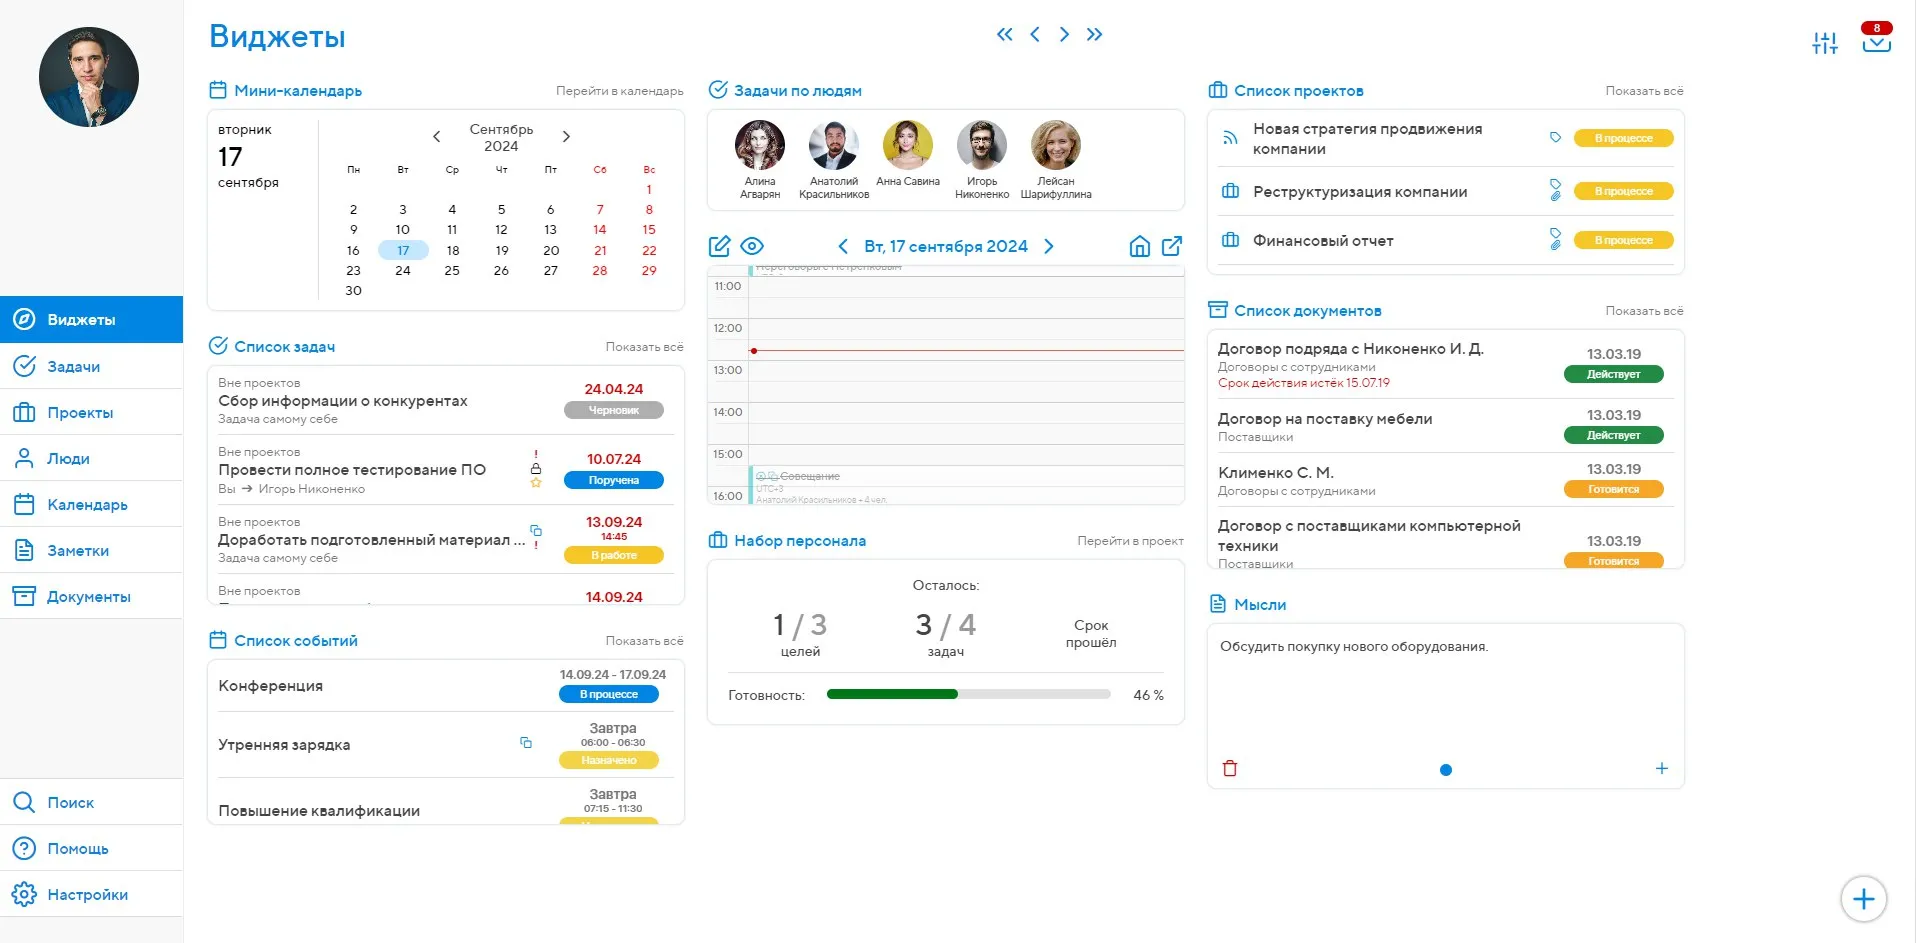Add a new note with the plus icon
Viewport: 1916px width, 943px height.
[x=1661, y=768]
